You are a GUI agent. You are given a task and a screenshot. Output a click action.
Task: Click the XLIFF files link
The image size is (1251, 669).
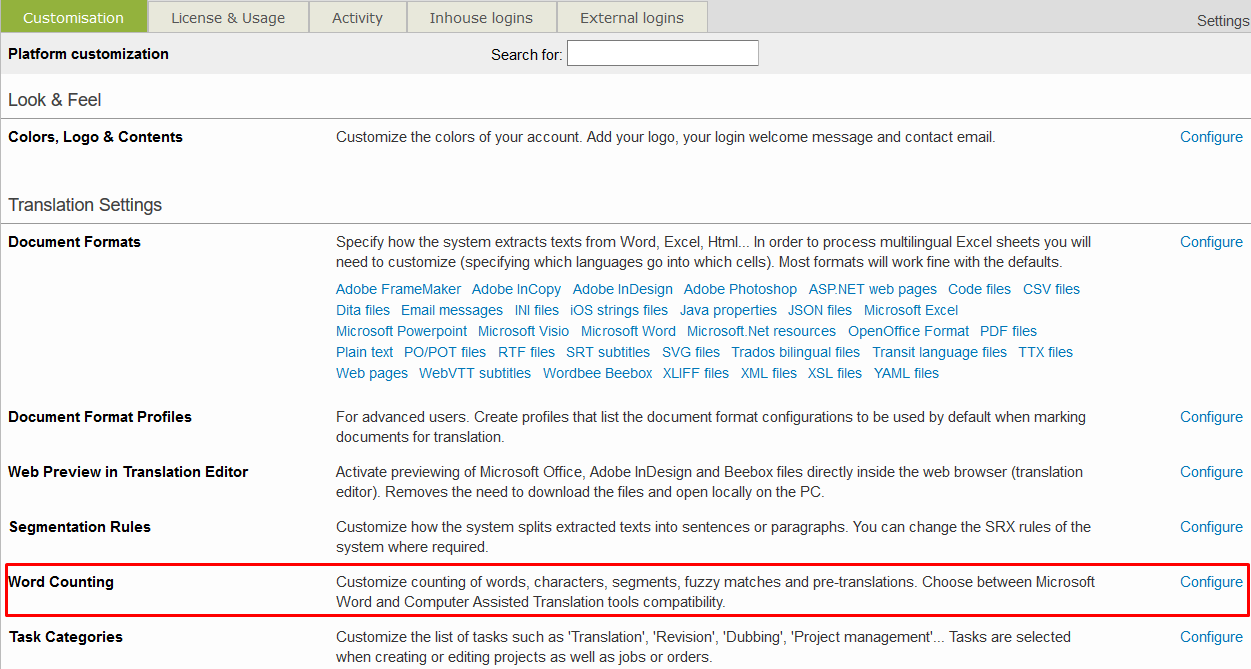point(695,373)
